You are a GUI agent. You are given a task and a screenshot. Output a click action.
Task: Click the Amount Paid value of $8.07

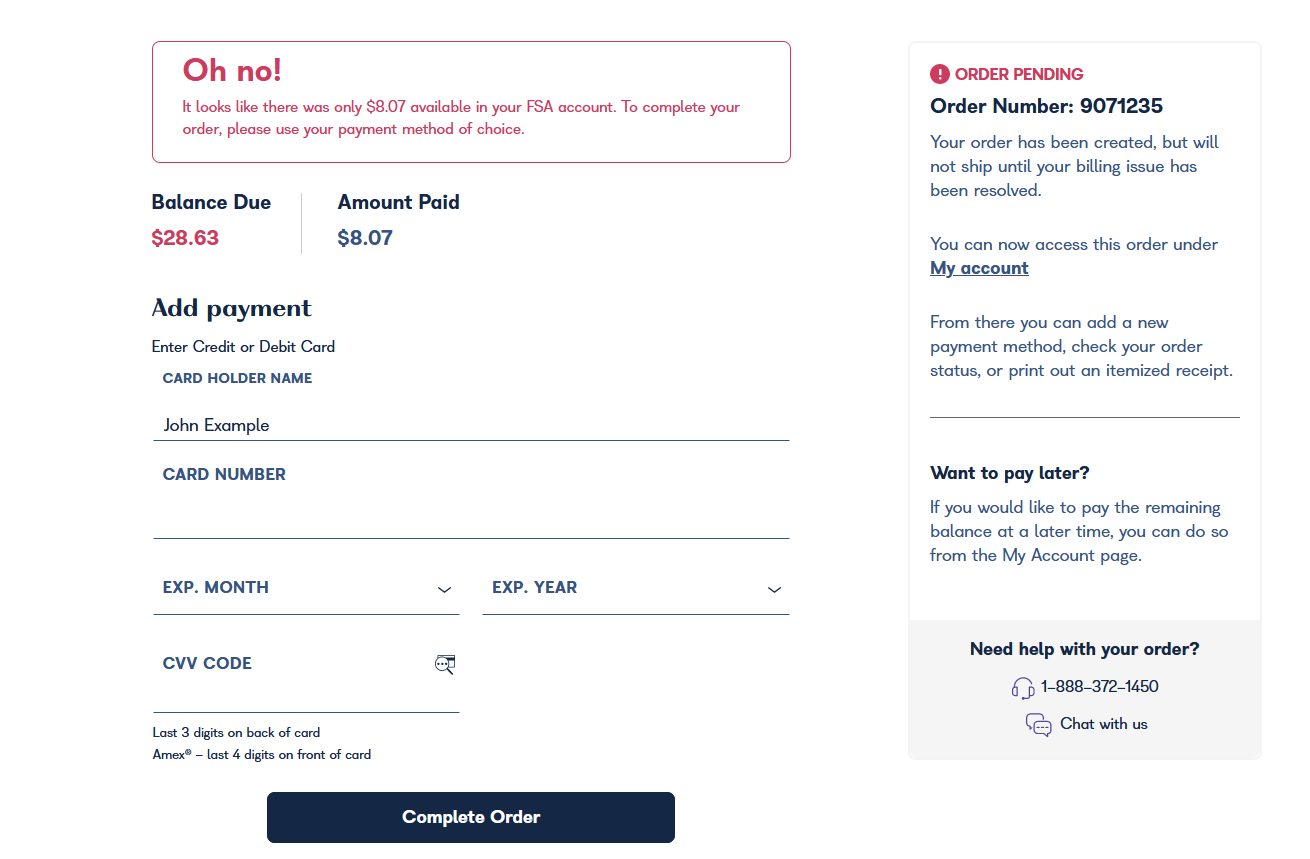364,238
